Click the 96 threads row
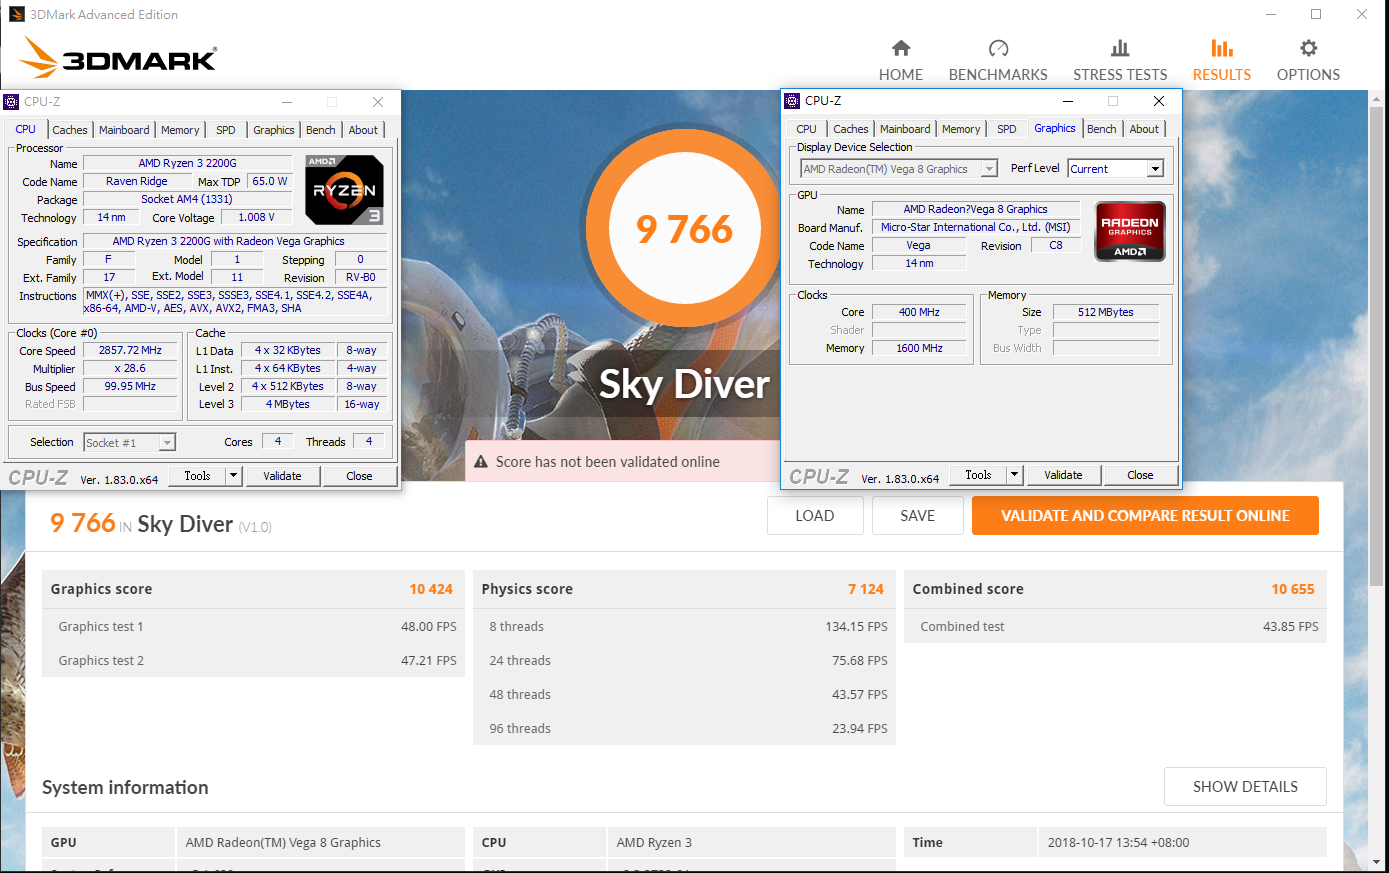Viewport: 1389px width, 873px height. tap(685, 728)
